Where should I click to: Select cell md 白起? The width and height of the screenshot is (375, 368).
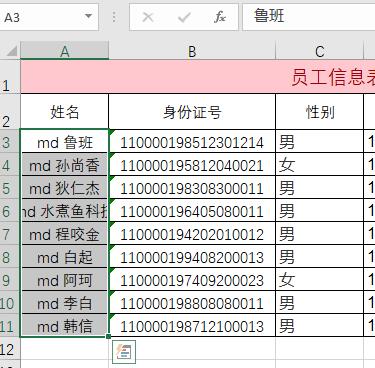65,257
